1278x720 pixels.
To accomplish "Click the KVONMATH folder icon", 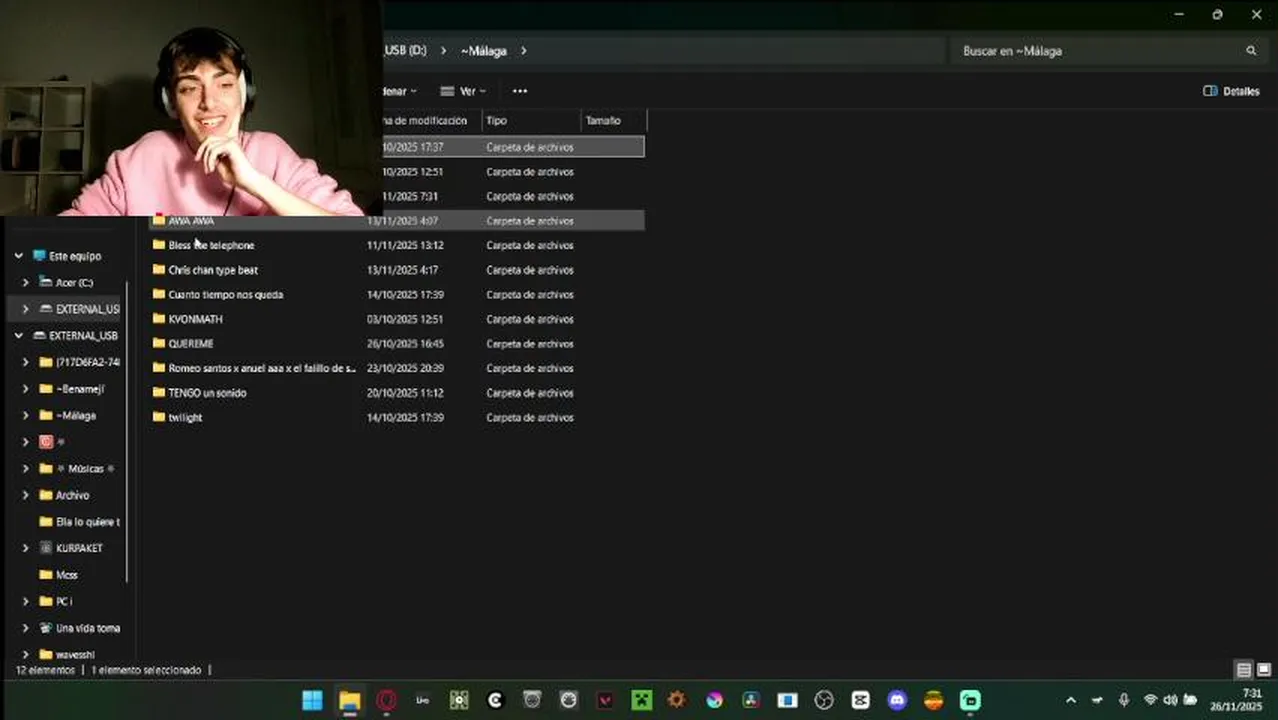I will pyautogui.click(x=159, y=319).
